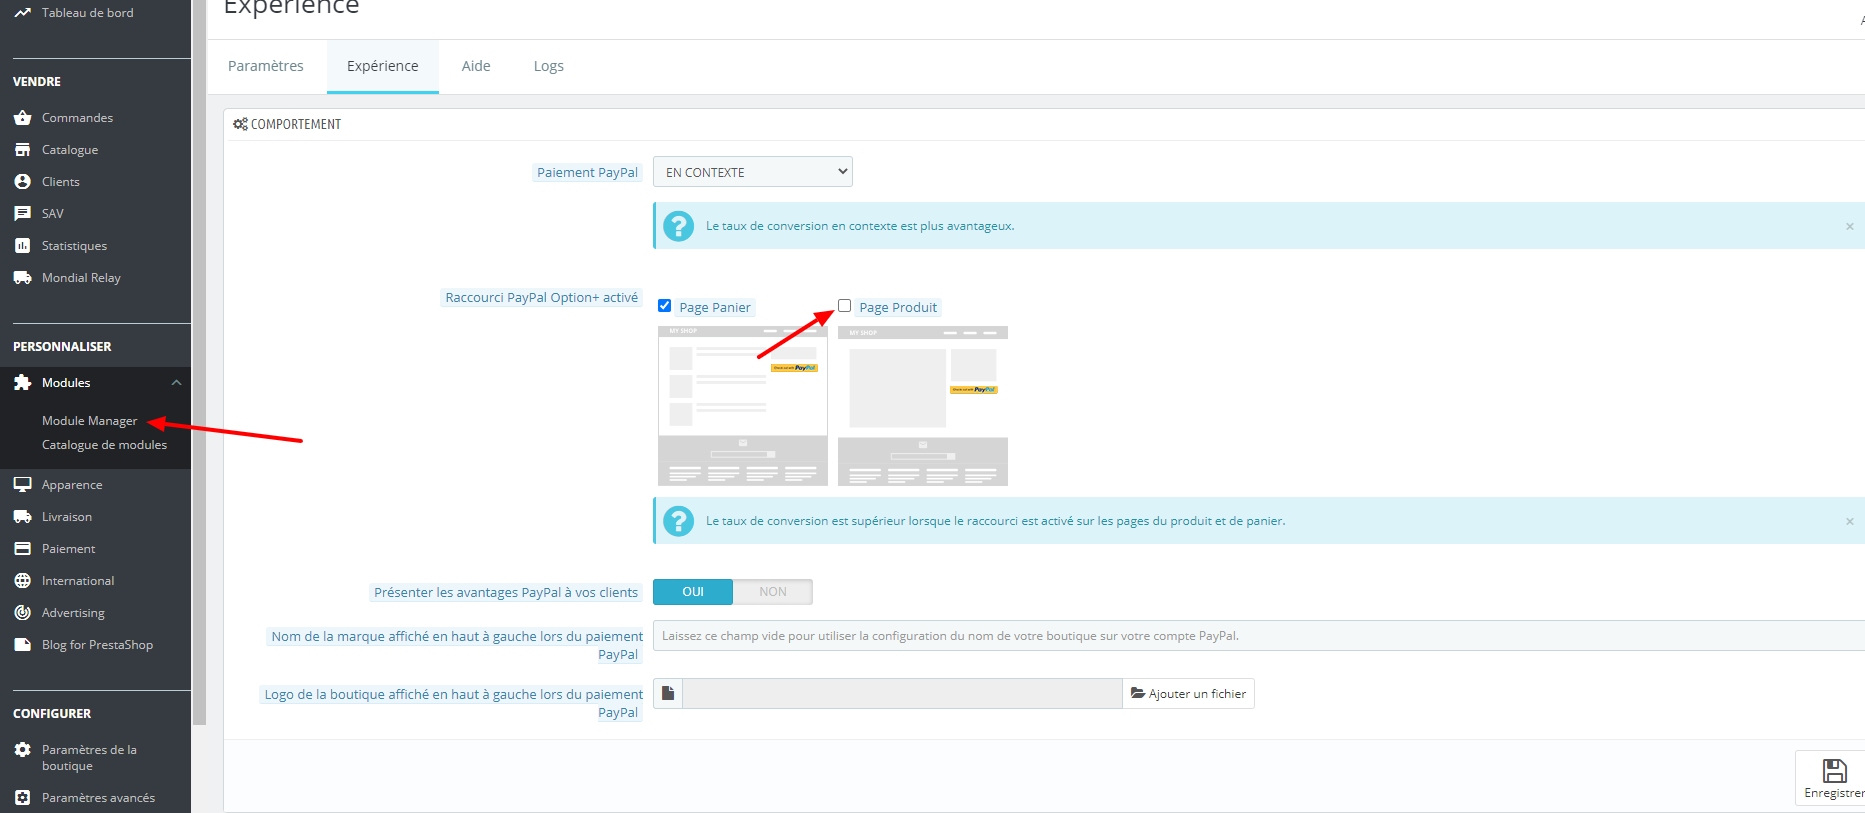Click the Livraison truck icon
The width and height of the screenshot is (1865, 813).
22,517
